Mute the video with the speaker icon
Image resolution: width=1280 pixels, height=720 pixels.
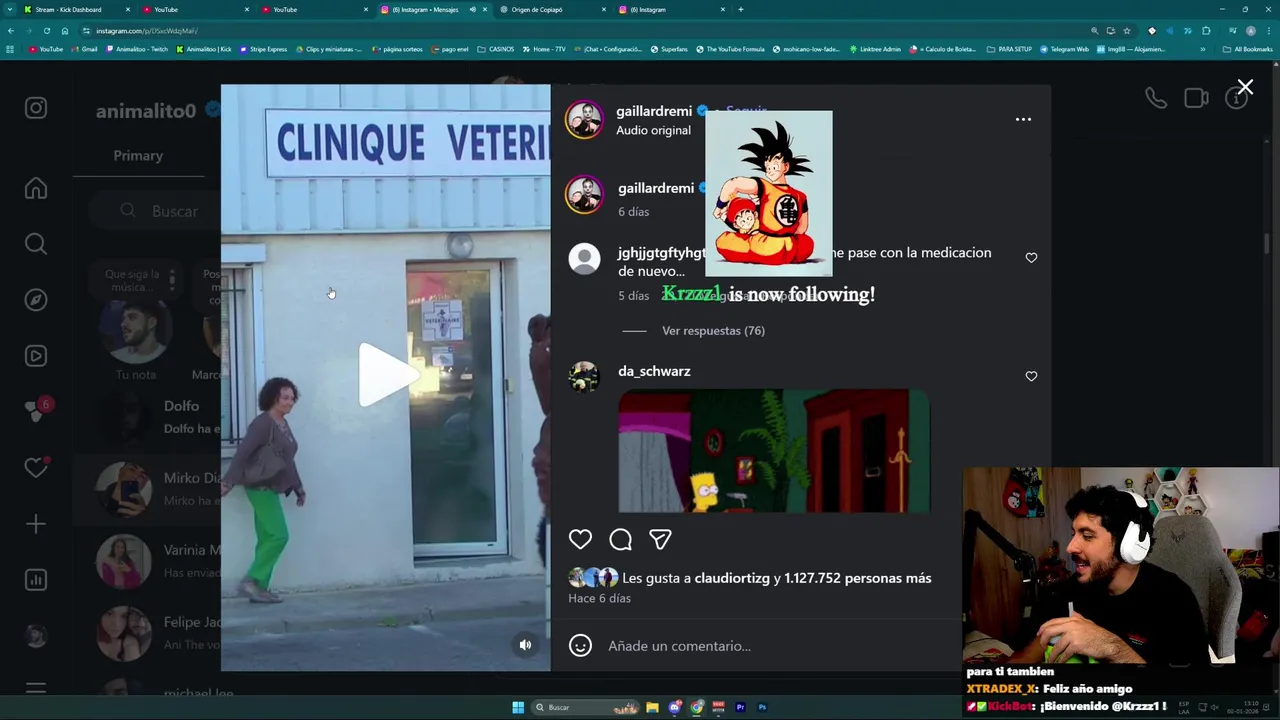point(525,645)
